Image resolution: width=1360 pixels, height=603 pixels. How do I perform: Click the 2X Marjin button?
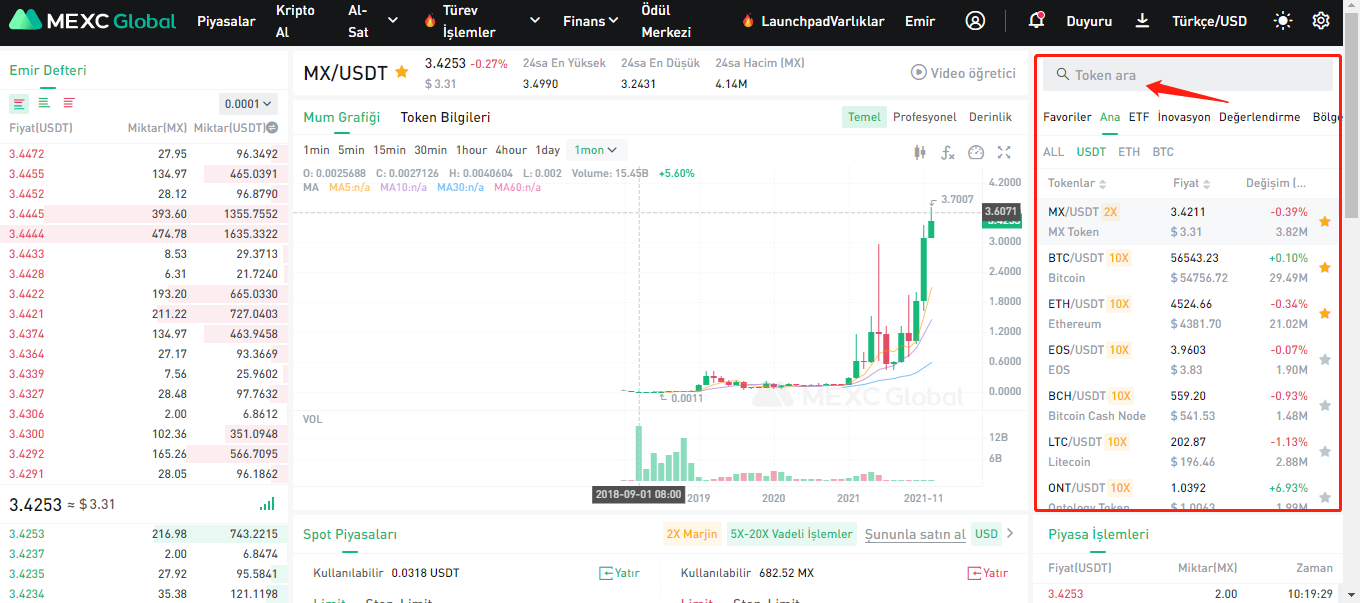(692, 534)
